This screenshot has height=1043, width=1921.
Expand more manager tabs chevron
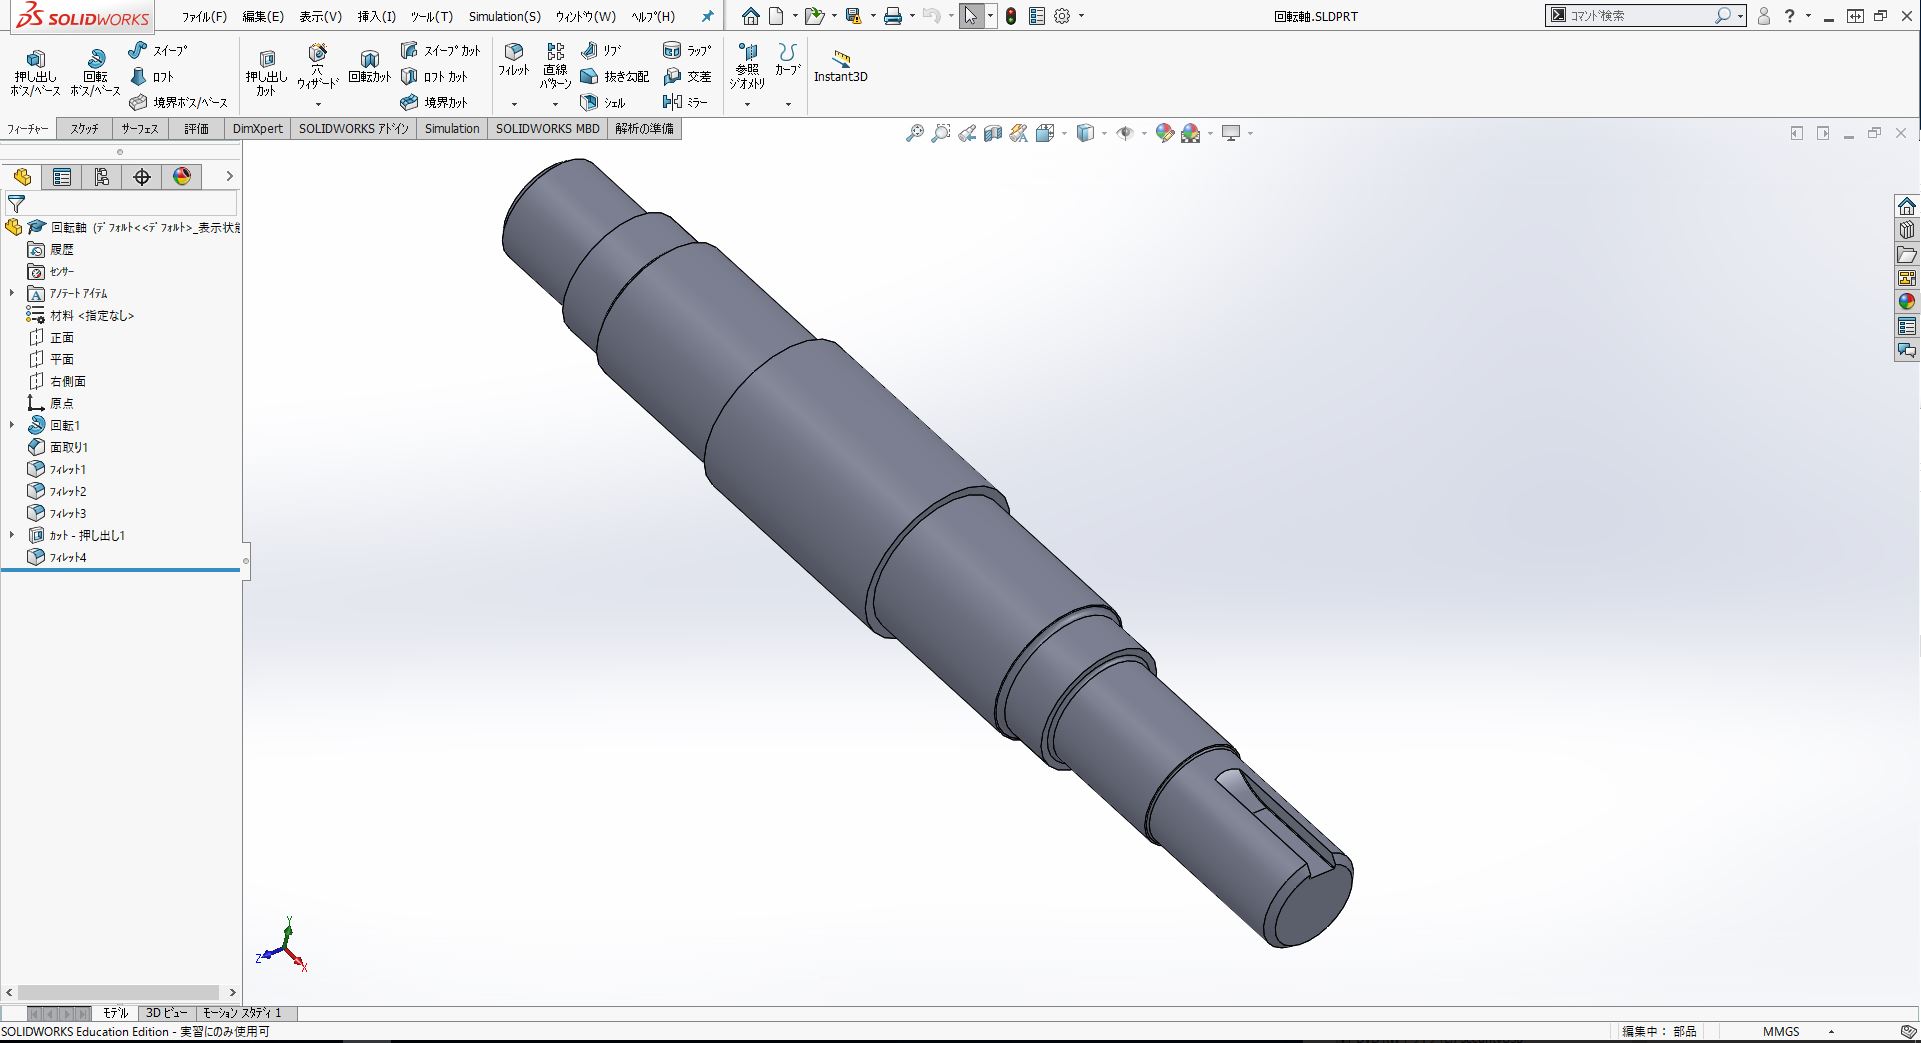229,176
